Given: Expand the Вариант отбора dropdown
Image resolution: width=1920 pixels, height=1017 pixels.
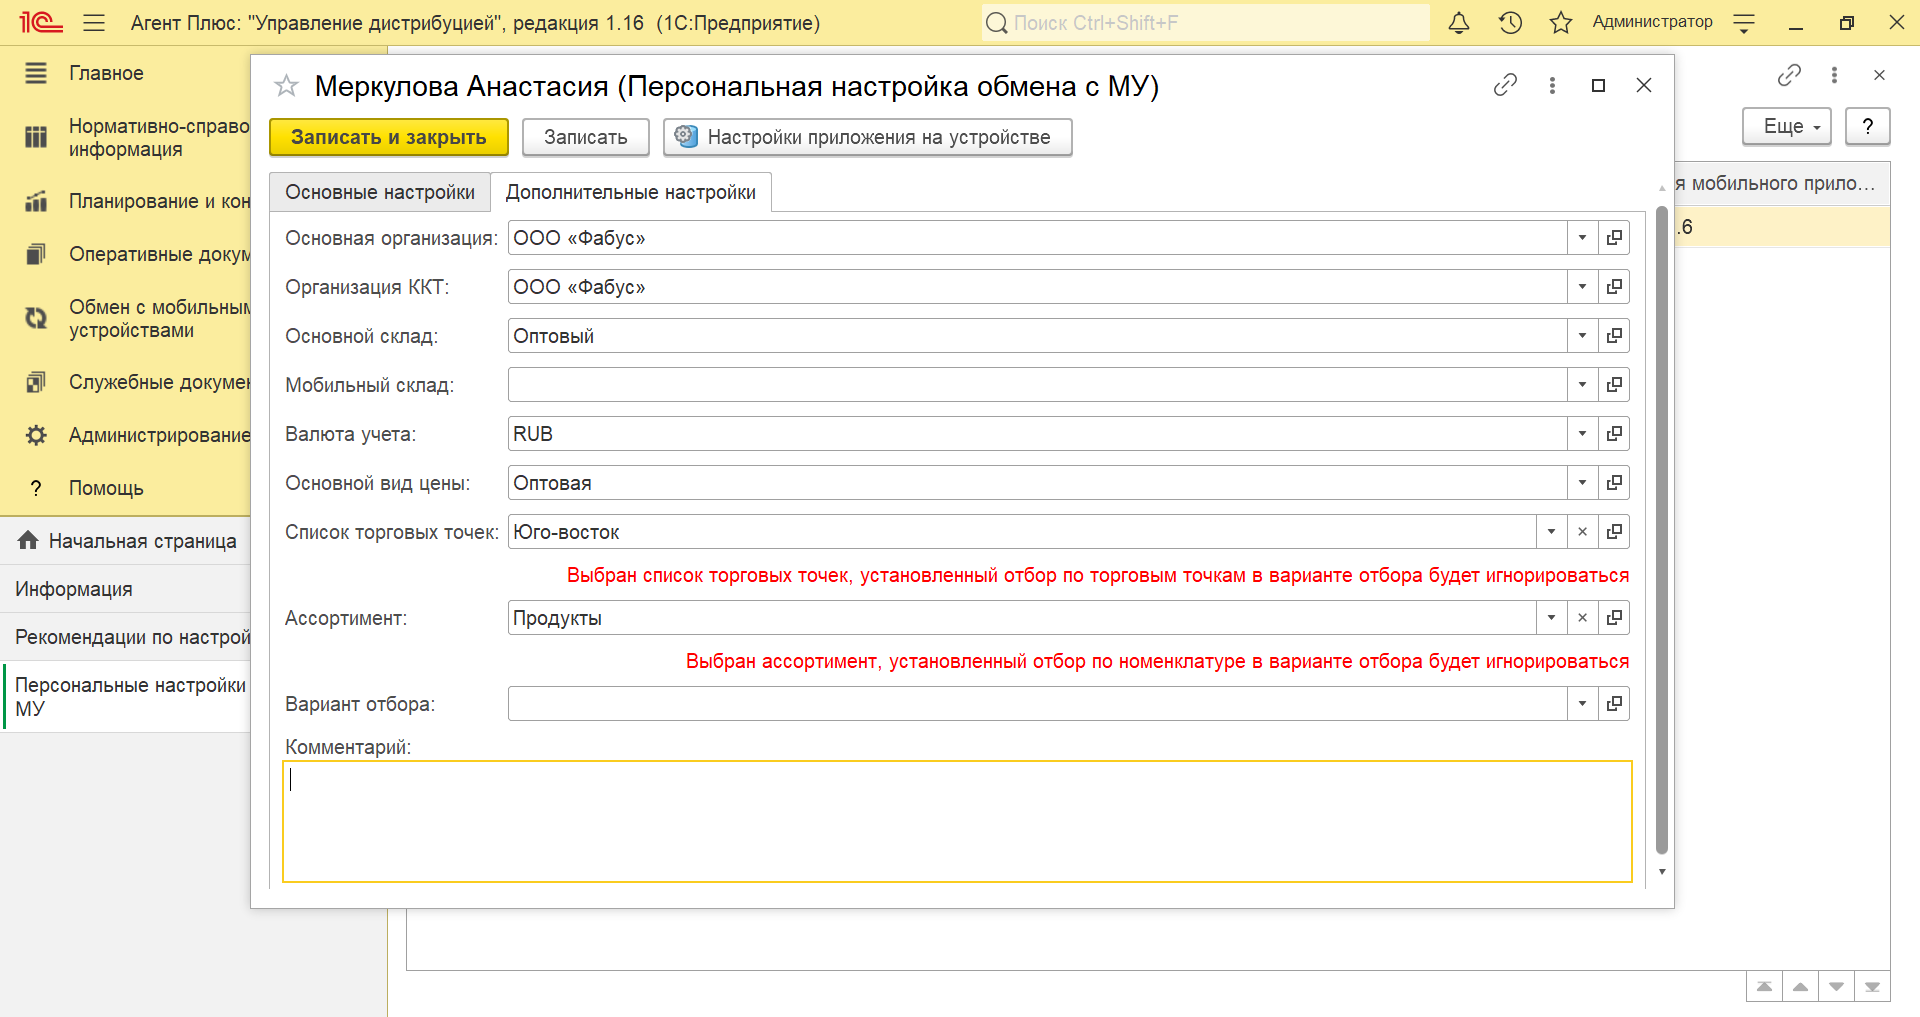Looking at the screenshot, I should 1582,704.
